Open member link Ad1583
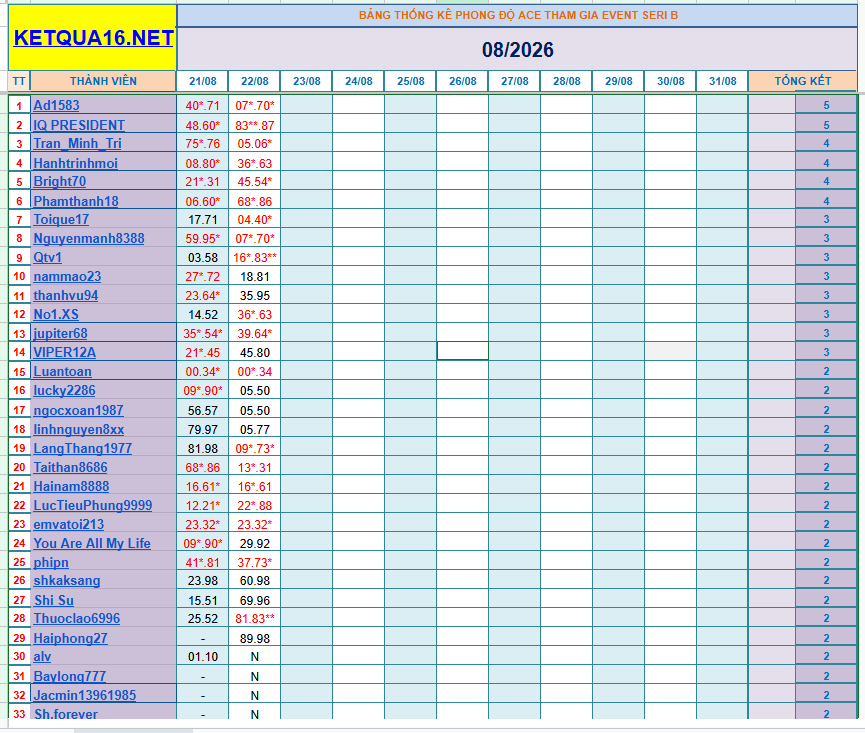The image size is (865, 733). point(56,105)
